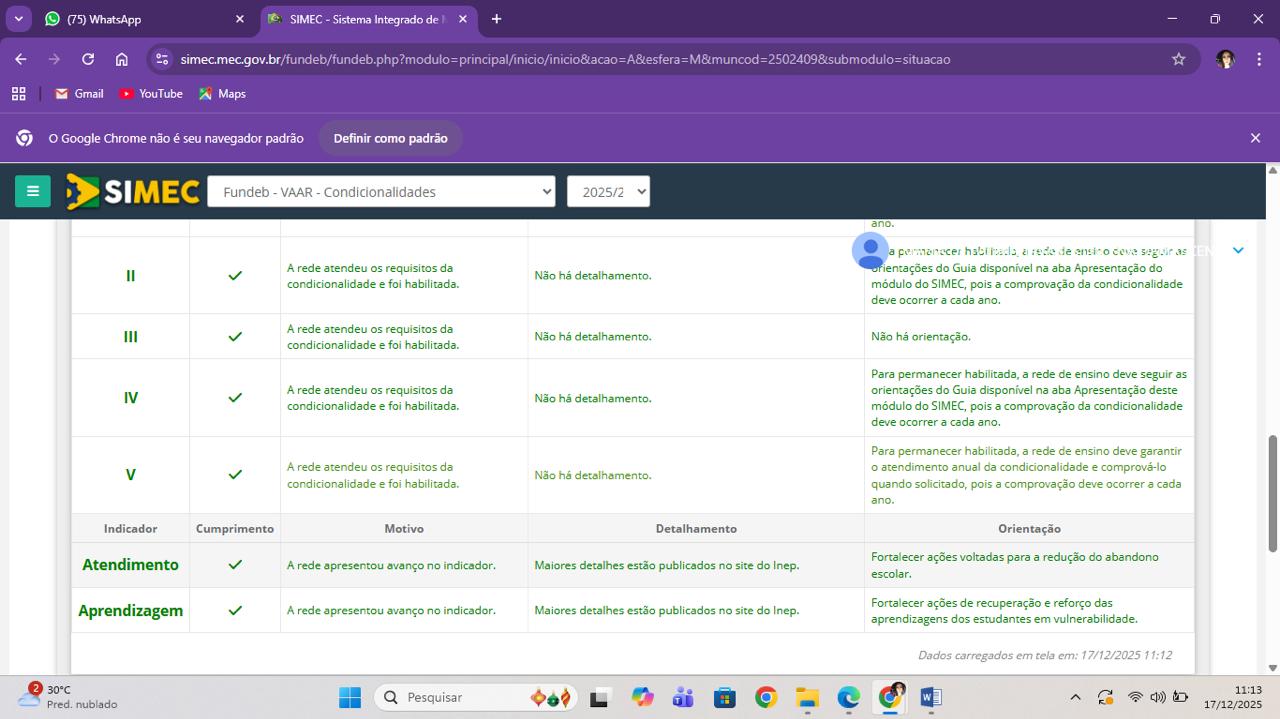Open the Chrome profile avatar
The width and height of the screenshot is (1280, 719).
[x=1225, y=59]
